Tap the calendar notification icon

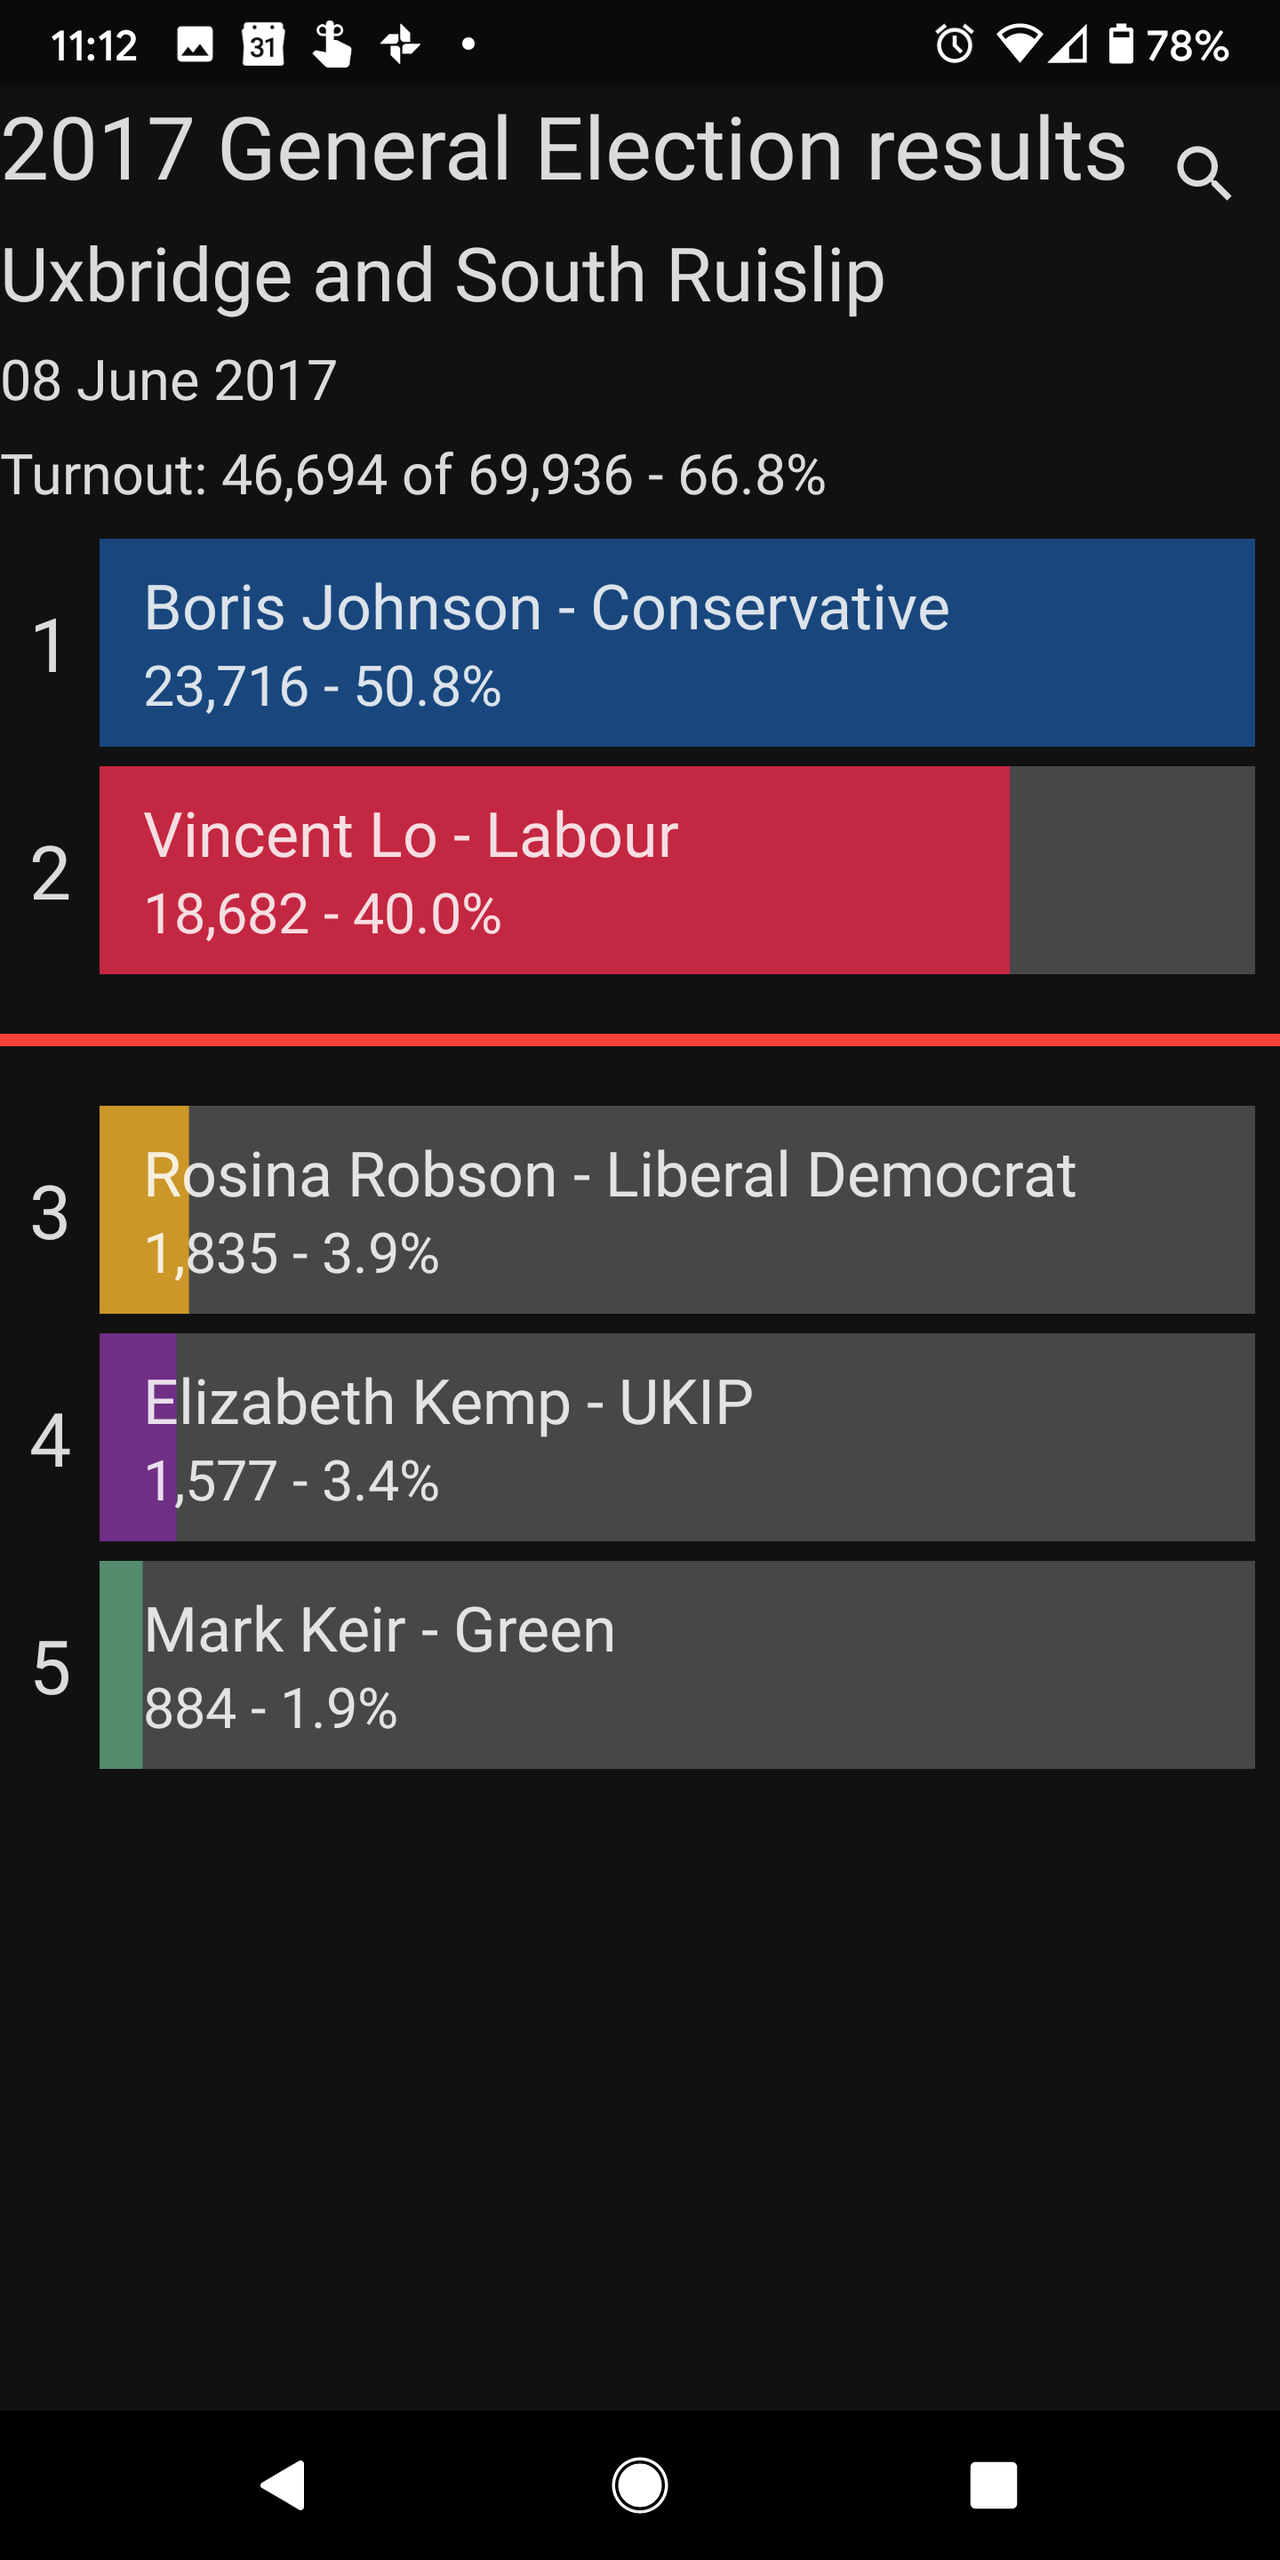tap(263, 45)
